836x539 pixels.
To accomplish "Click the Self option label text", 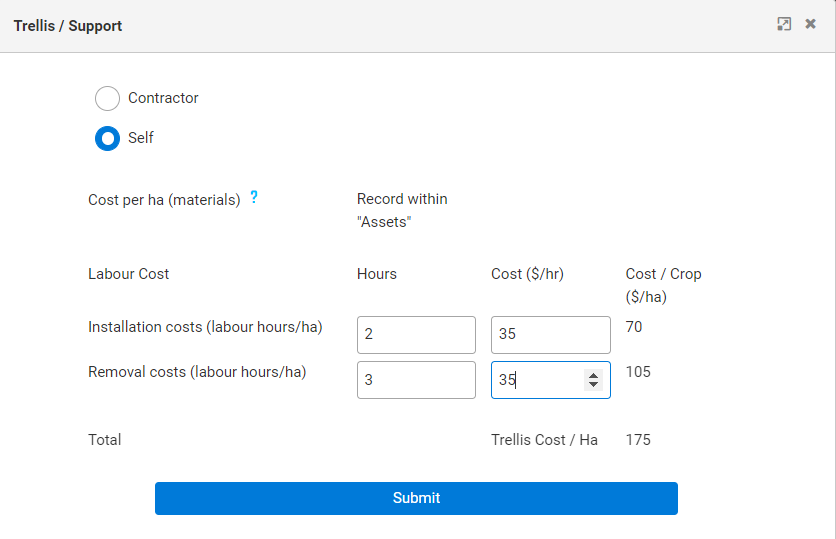I will 141,138.
